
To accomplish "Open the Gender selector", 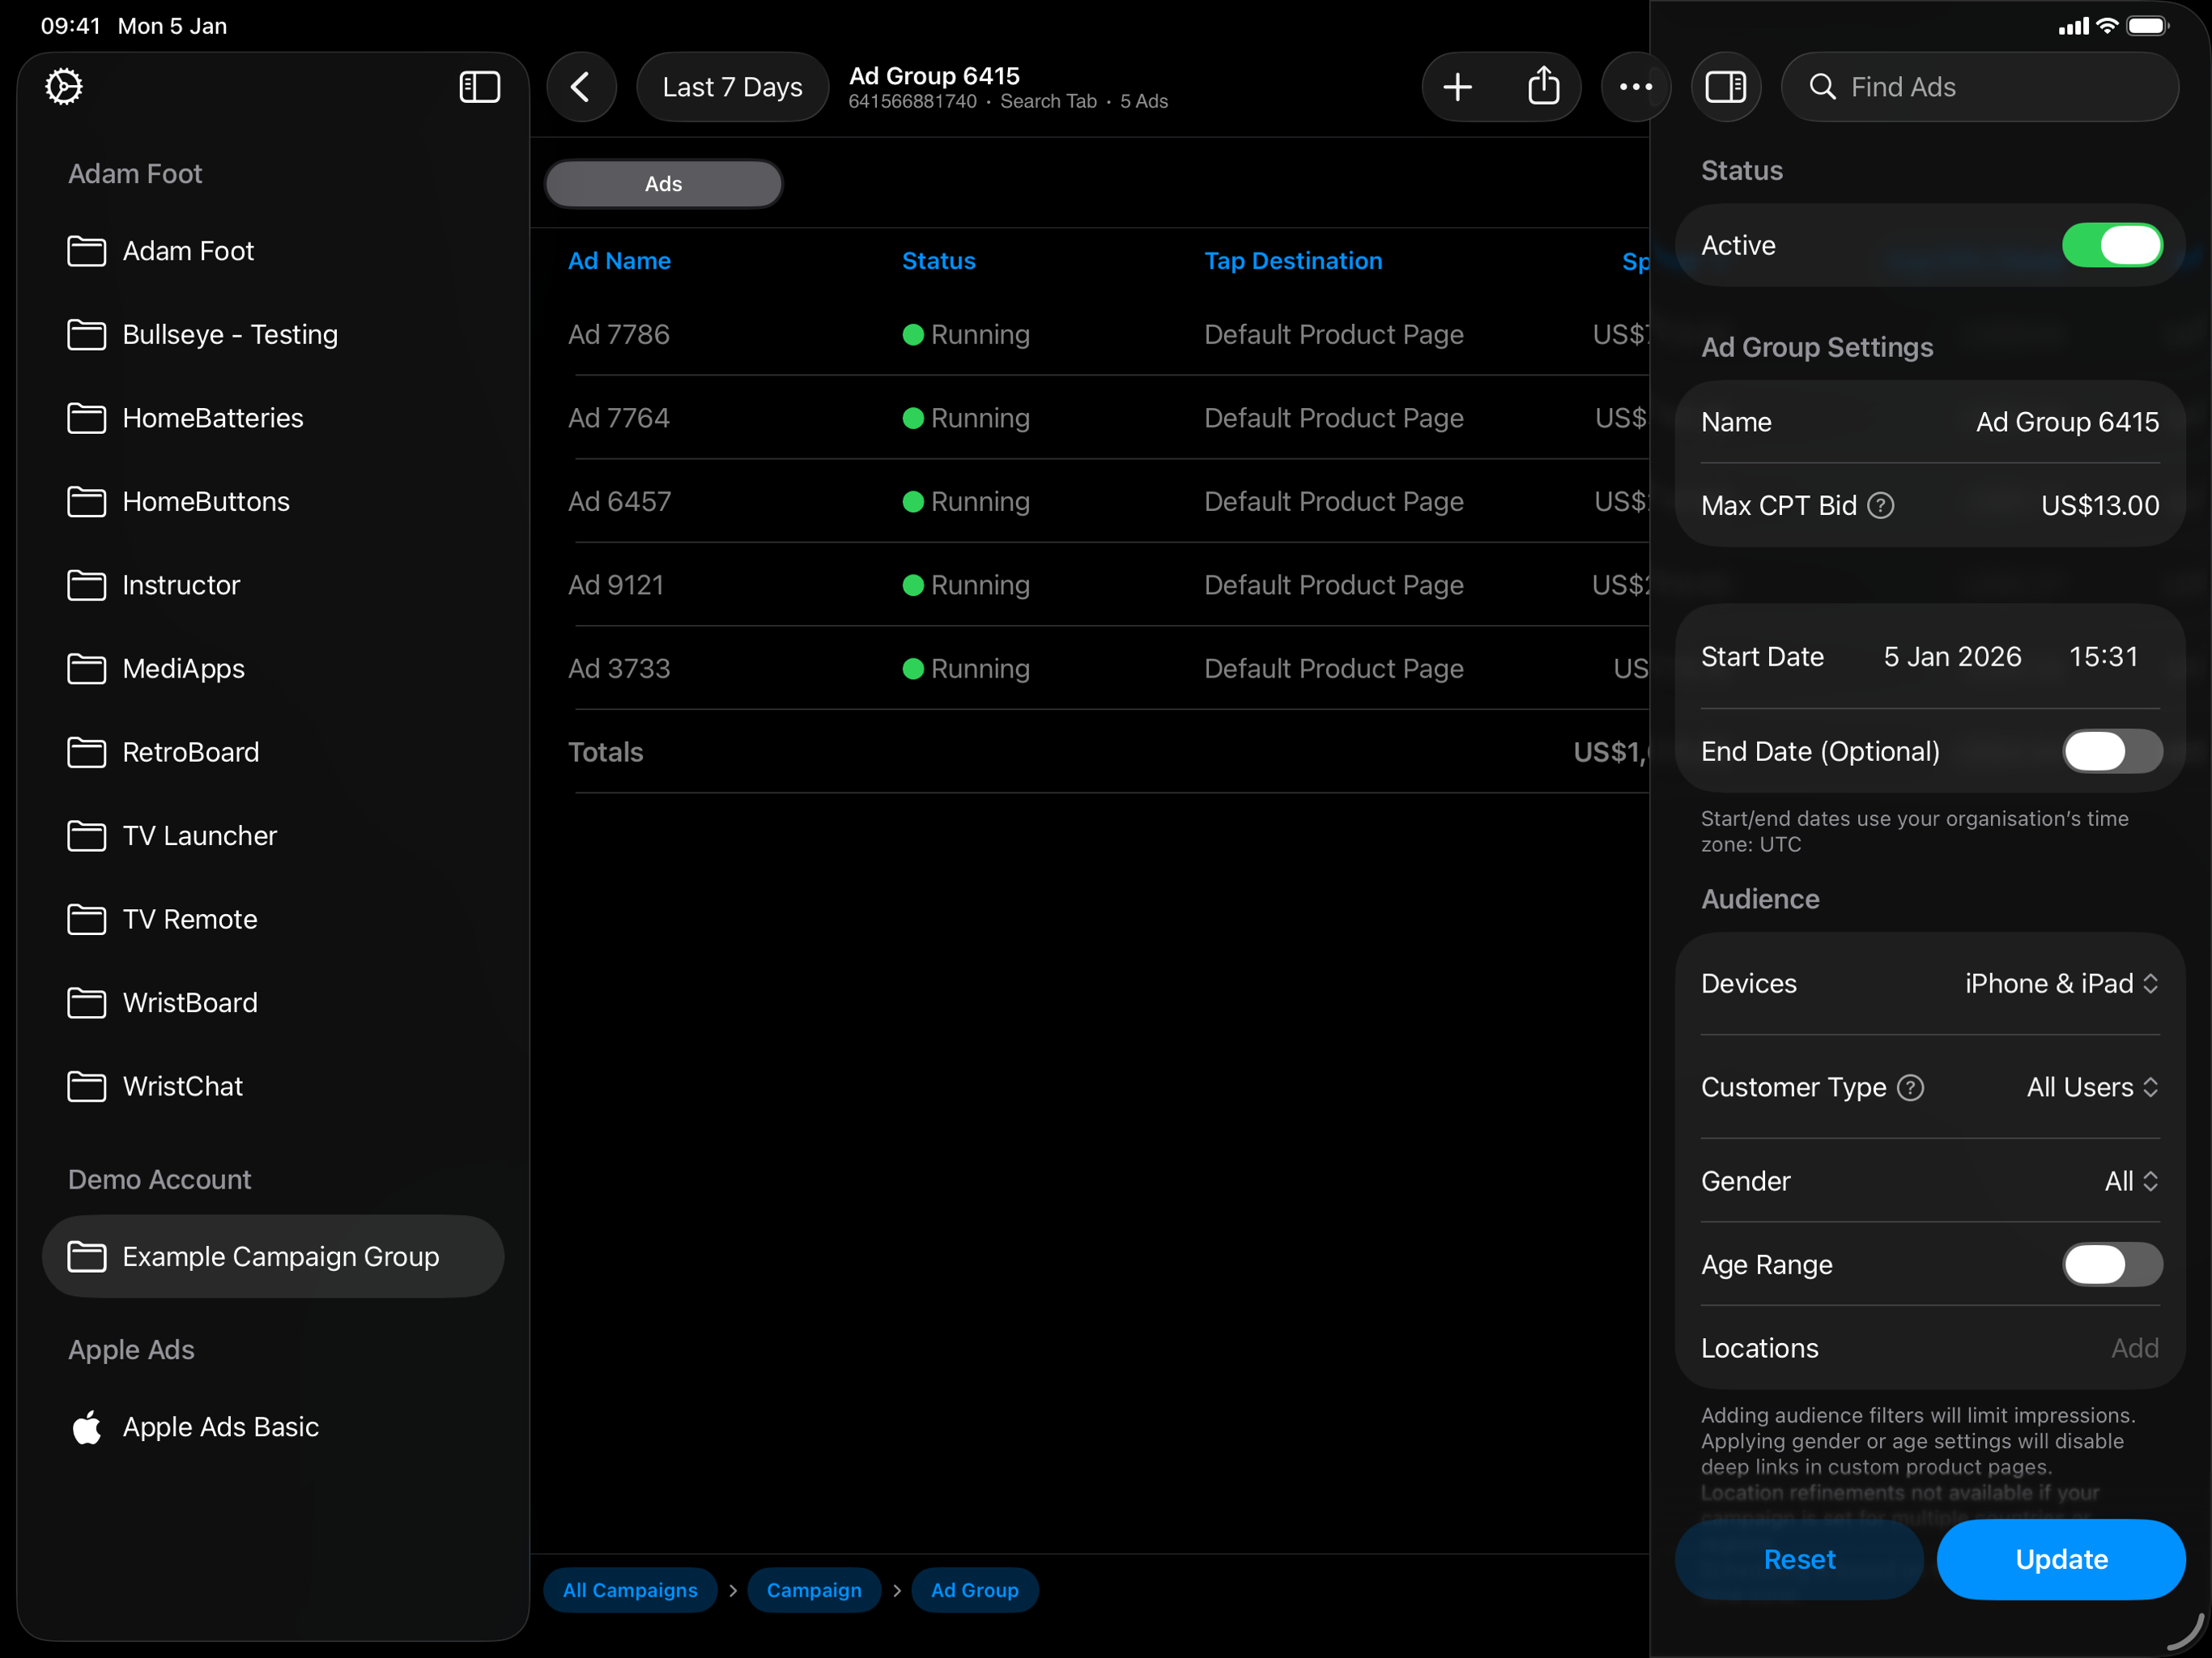I will tap(2130, 1181).
